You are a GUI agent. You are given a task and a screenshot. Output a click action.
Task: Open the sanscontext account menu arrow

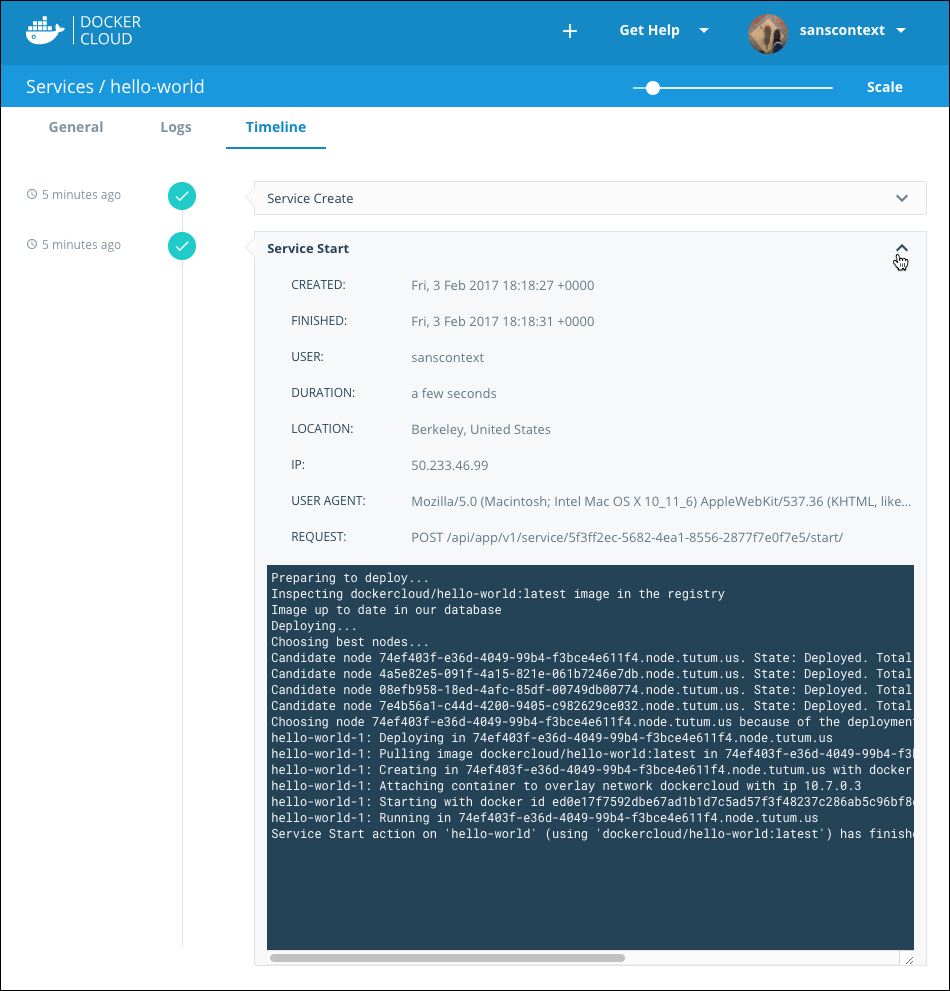coord(901,30)
